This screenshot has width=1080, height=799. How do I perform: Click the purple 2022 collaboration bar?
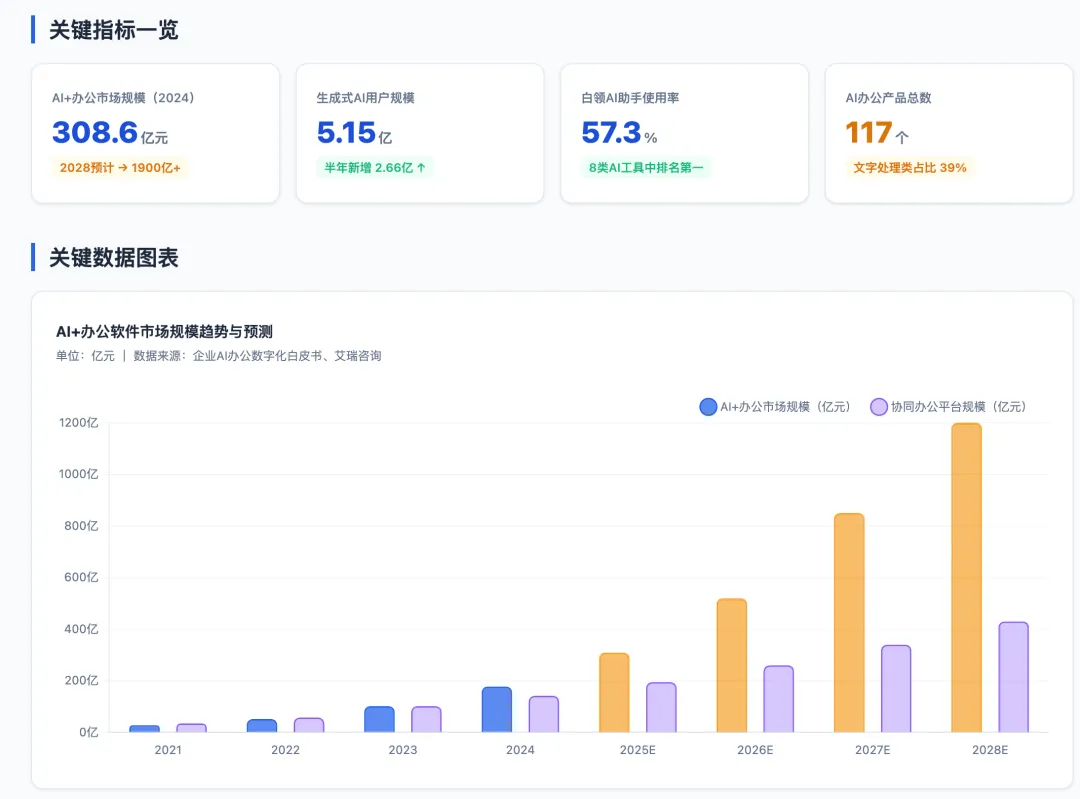pos(309,725)
